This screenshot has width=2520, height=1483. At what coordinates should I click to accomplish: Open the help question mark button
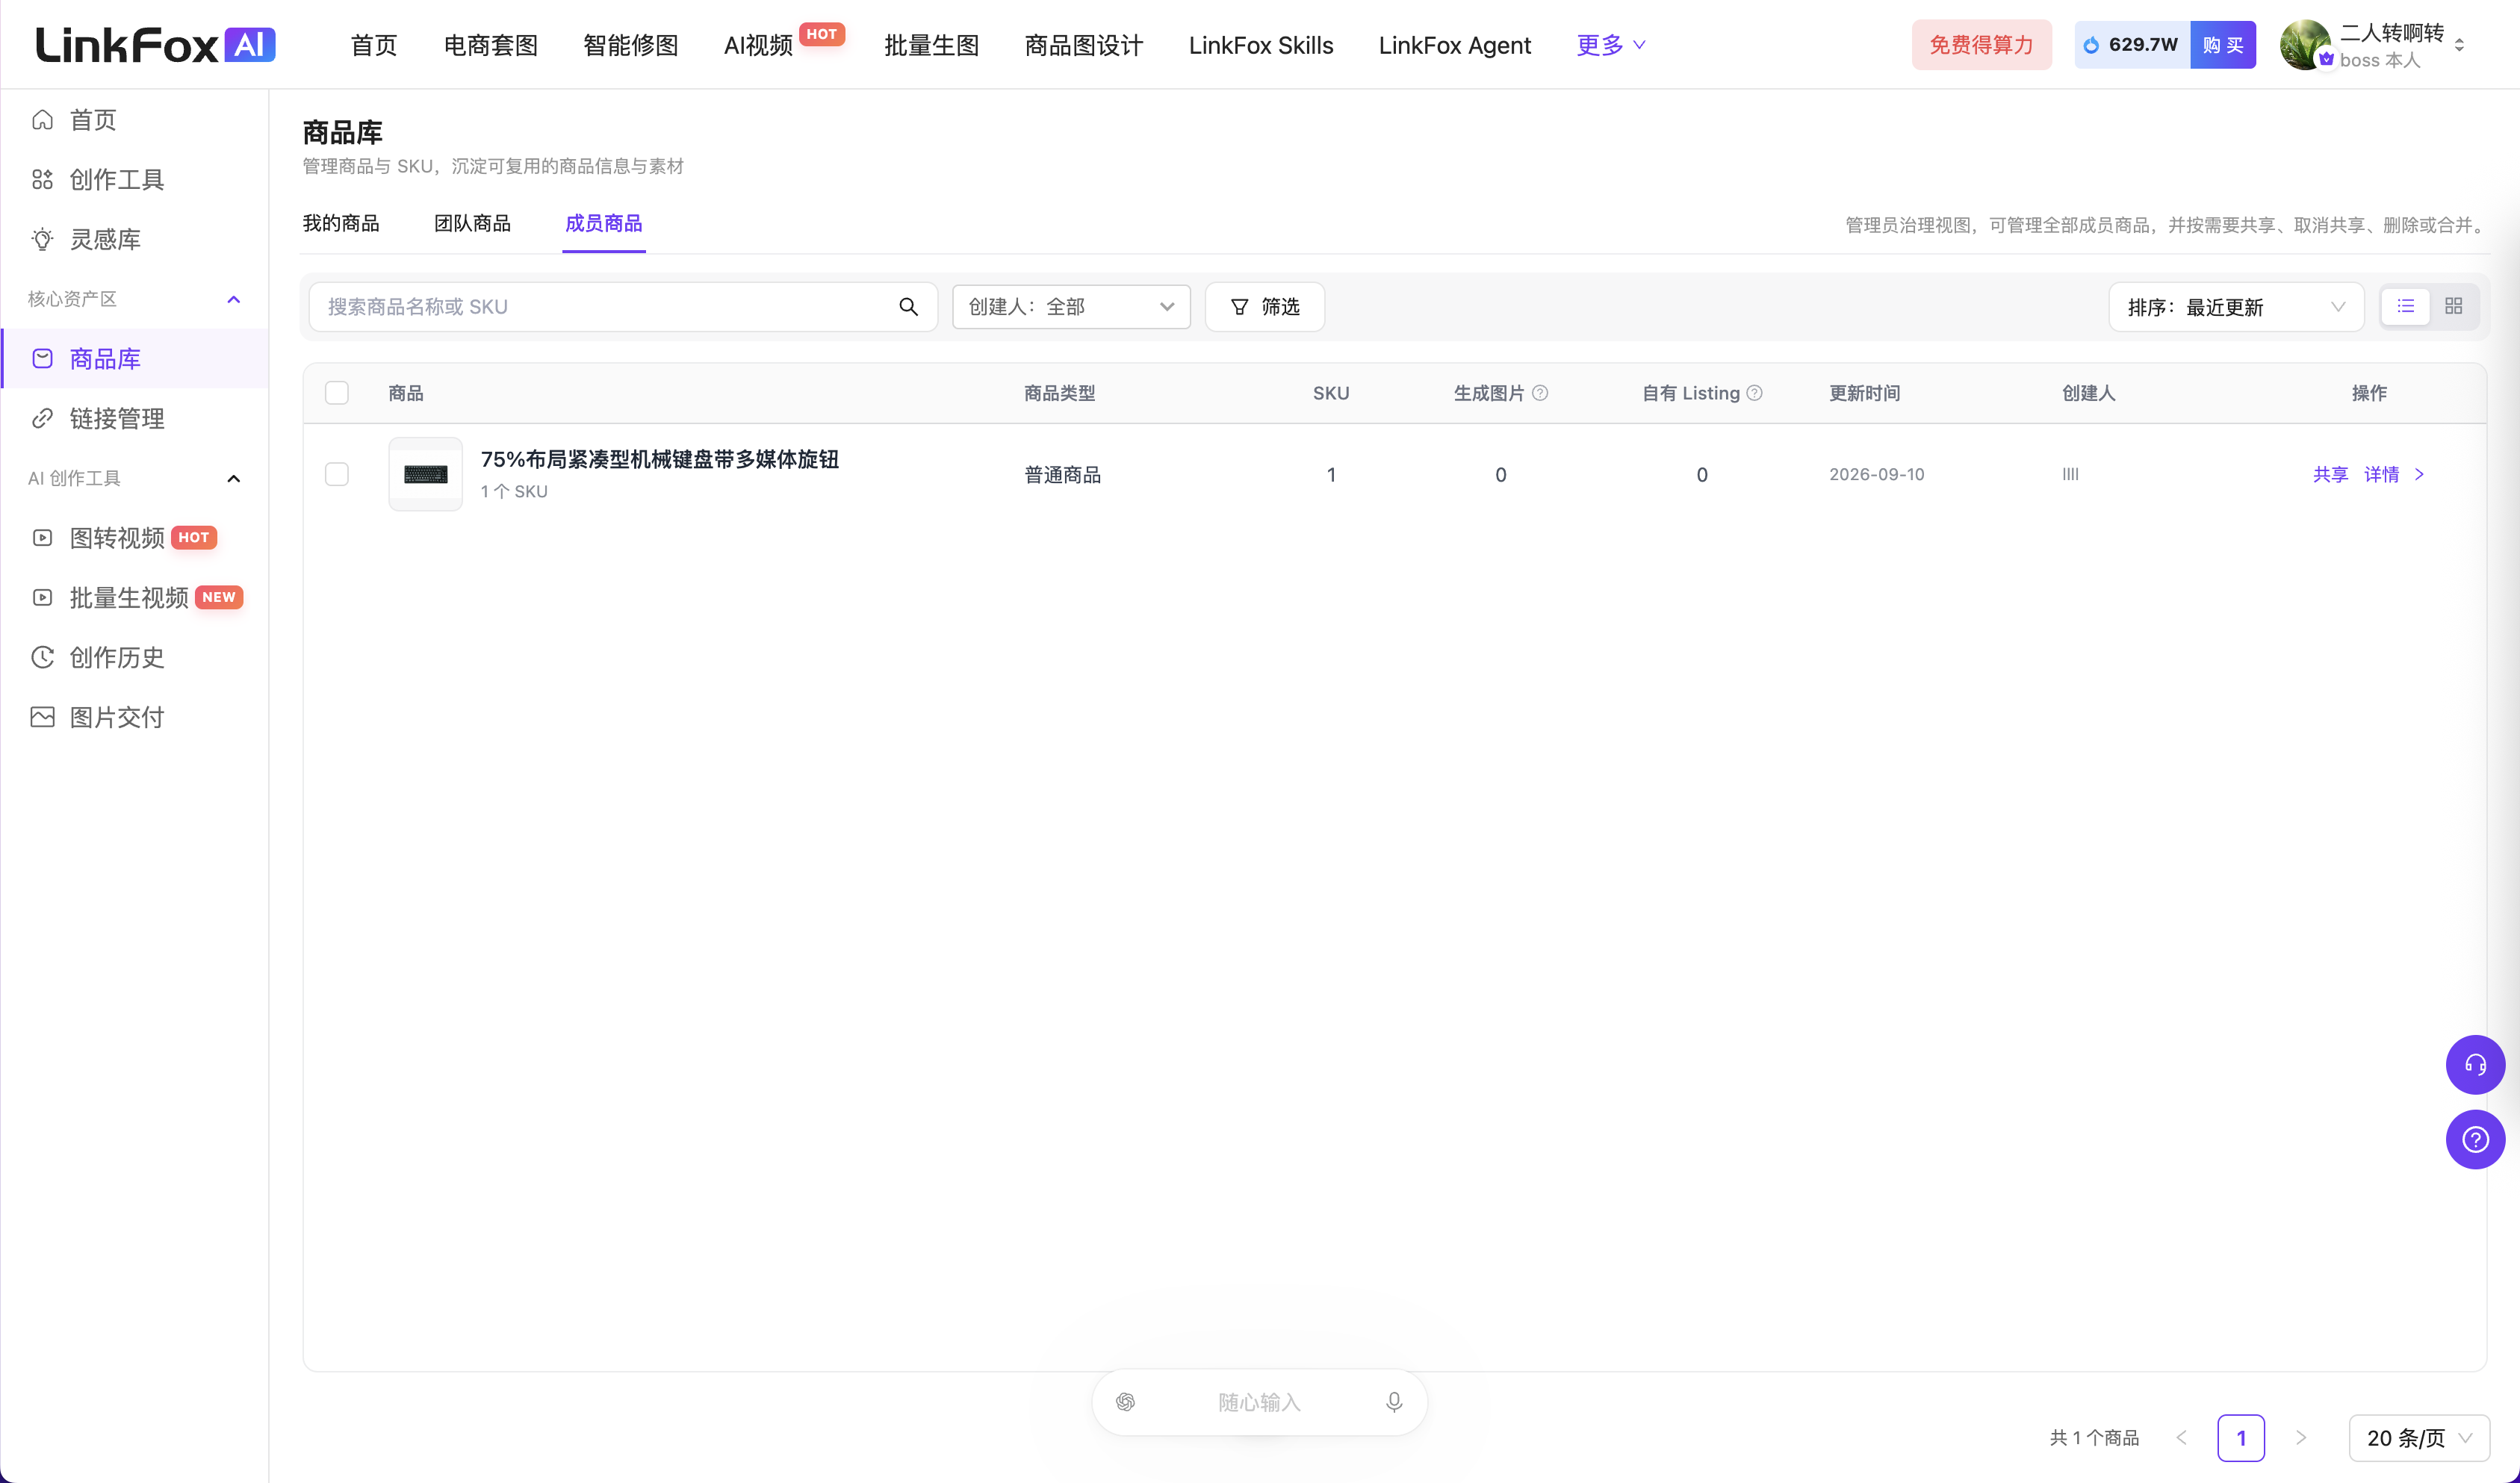2475,1139
